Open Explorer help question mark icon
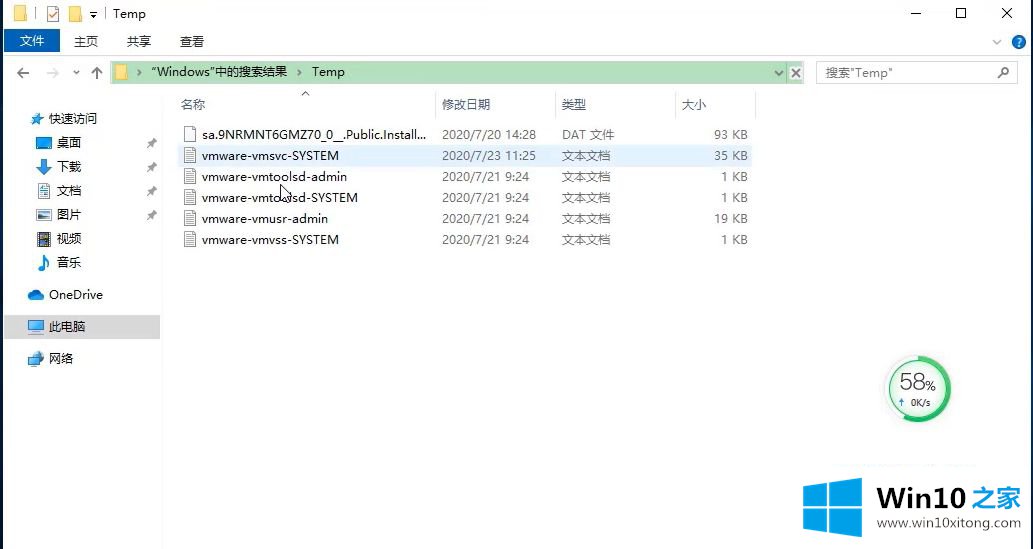This screenshot has height=549, width=1033. click(1018, 42)
